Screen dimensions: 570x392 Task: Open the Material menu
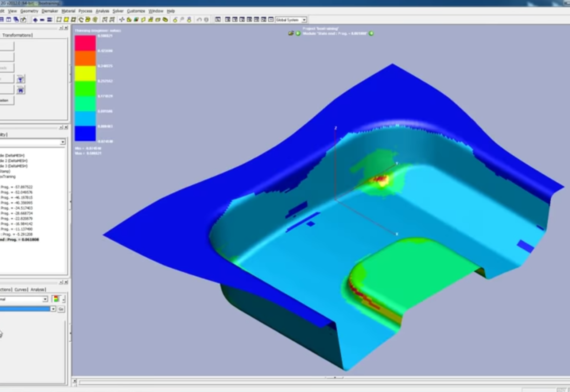(68, 11)
